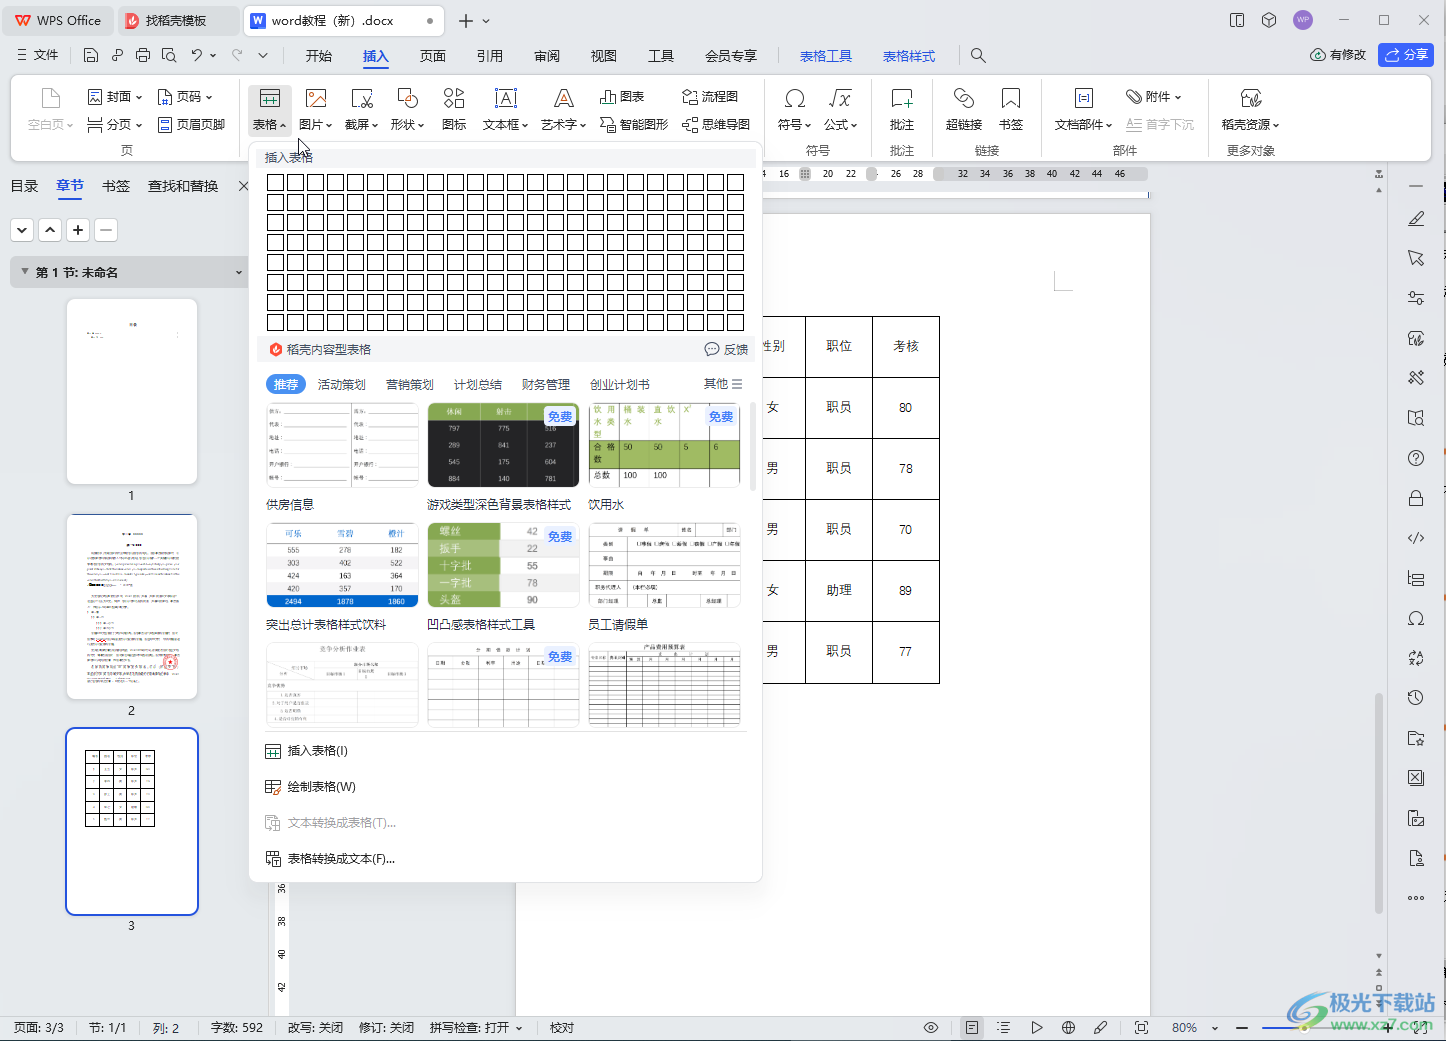Toggle the eye protection mode icon
The image size is (1446, 1041).
click(x=931, y=1027)
